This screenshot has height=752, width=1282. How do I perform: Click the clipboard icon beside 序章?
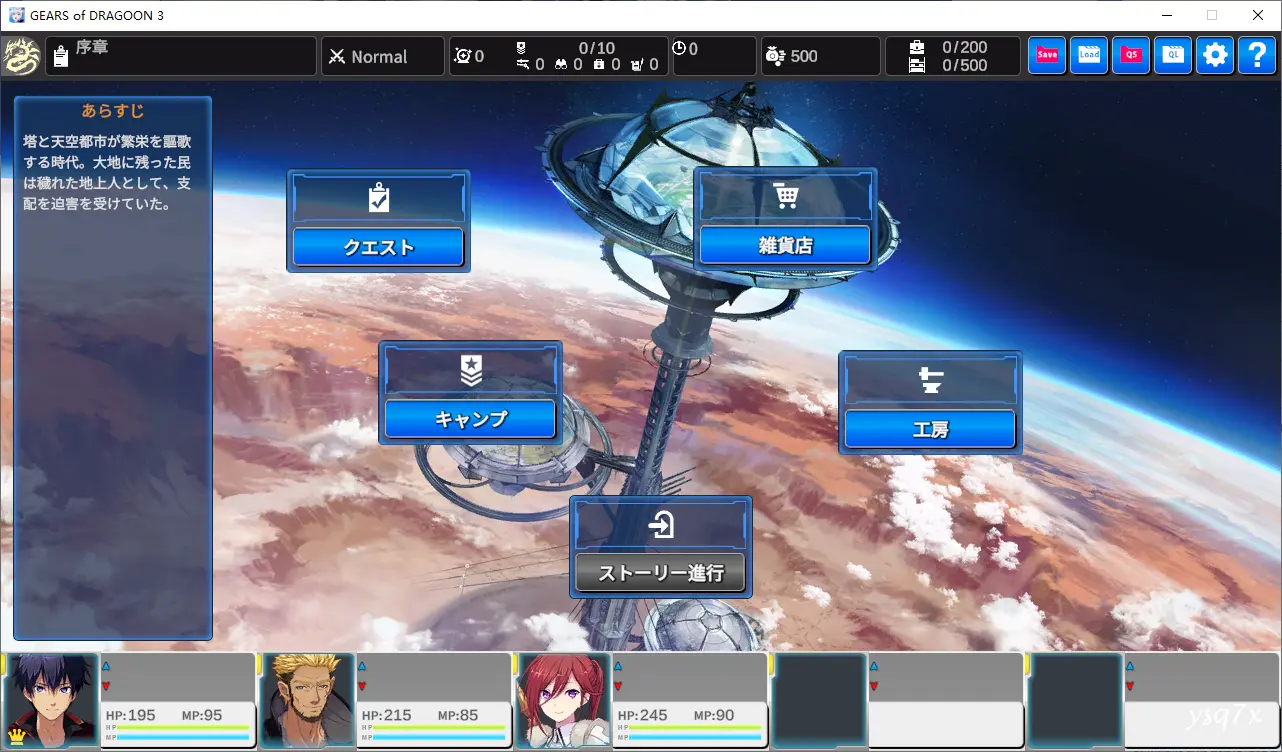[61, 57]
